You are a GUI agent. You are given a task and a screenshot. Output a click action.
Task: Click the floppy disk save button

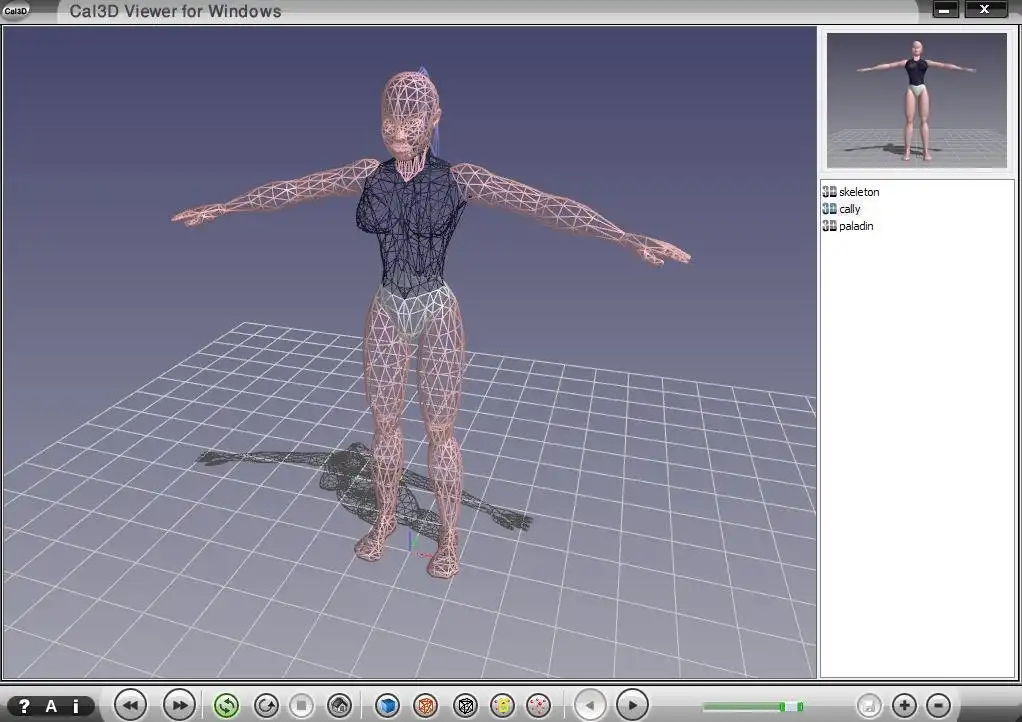tap(869, 706)
